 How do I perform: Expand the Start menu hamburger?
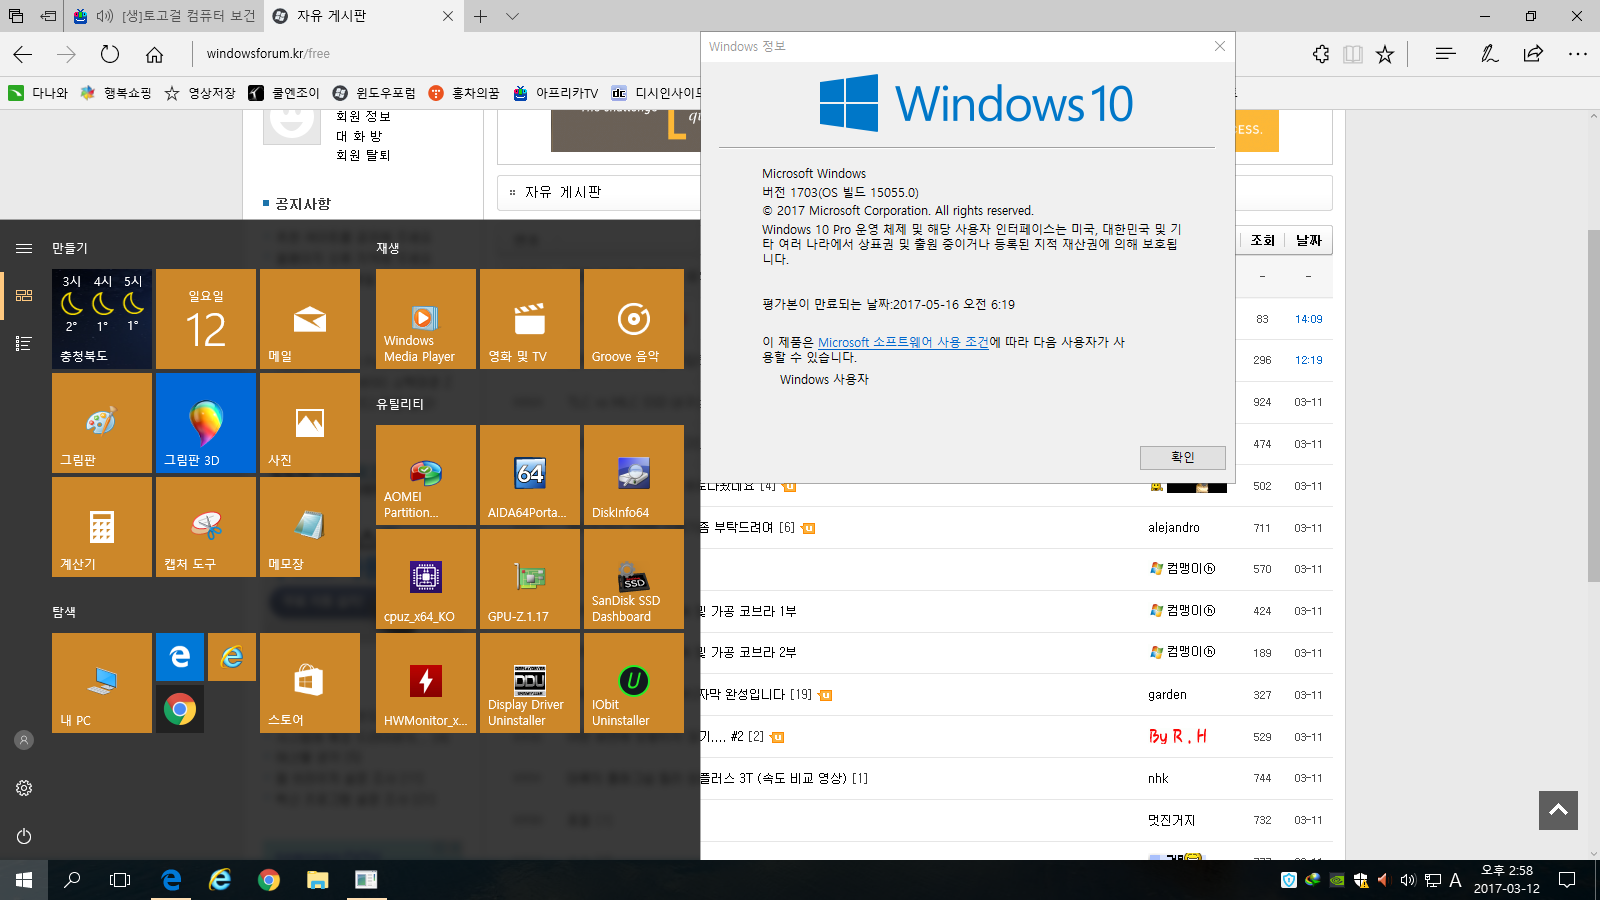(24, 248)
